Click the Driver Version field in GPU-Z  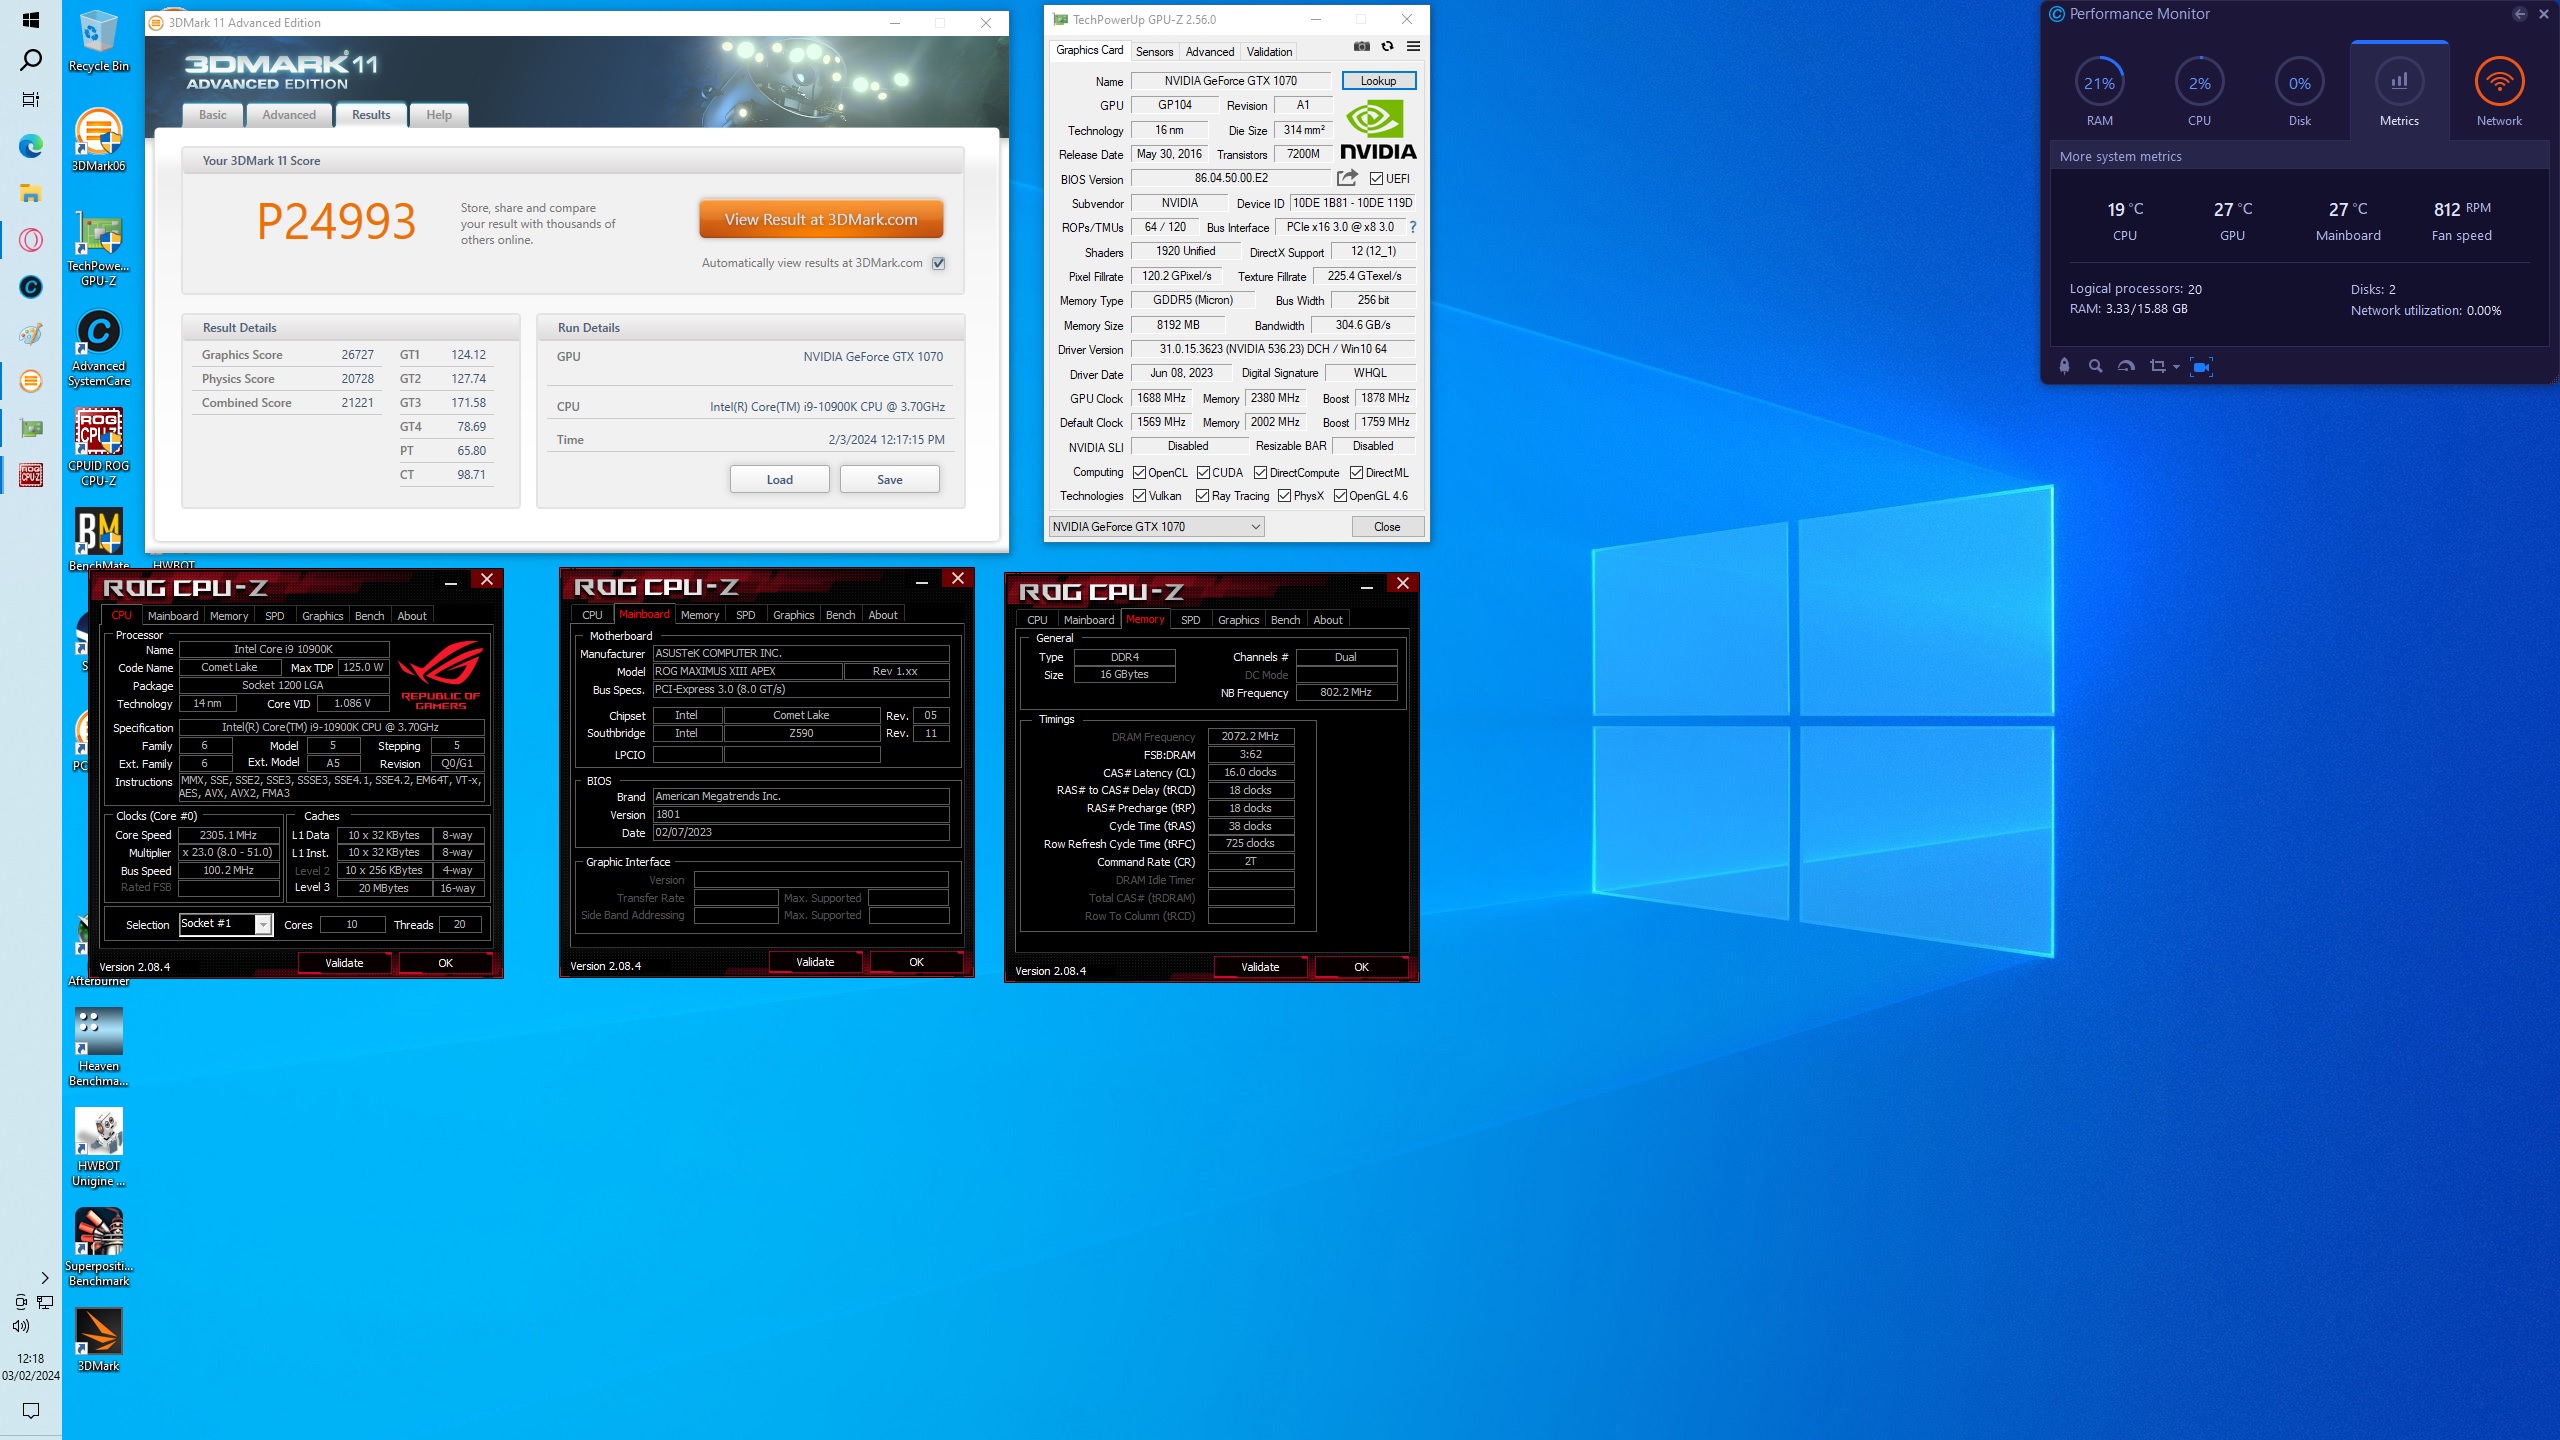(1272, 349)
